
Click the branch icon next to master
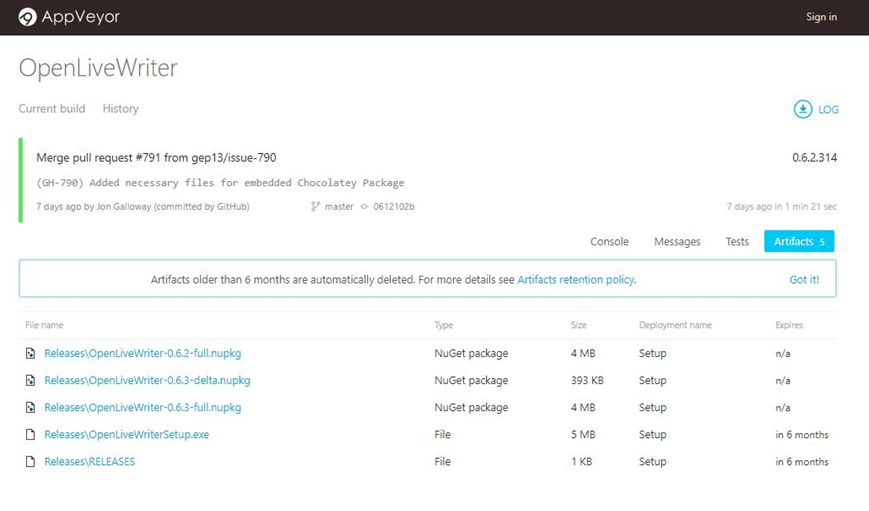click(315, 206)
